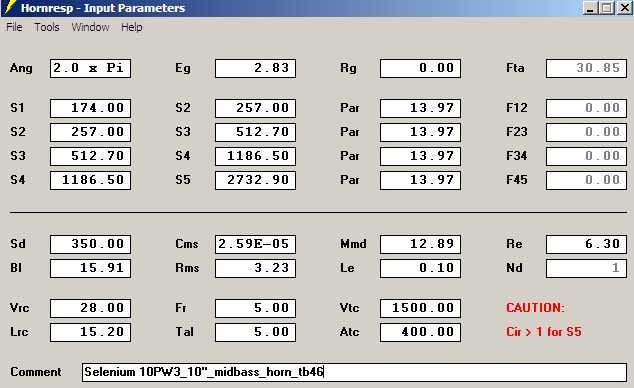Click the Ang label
The height and width of the screenshot is (388, 634).
click(x=21, y=68)
